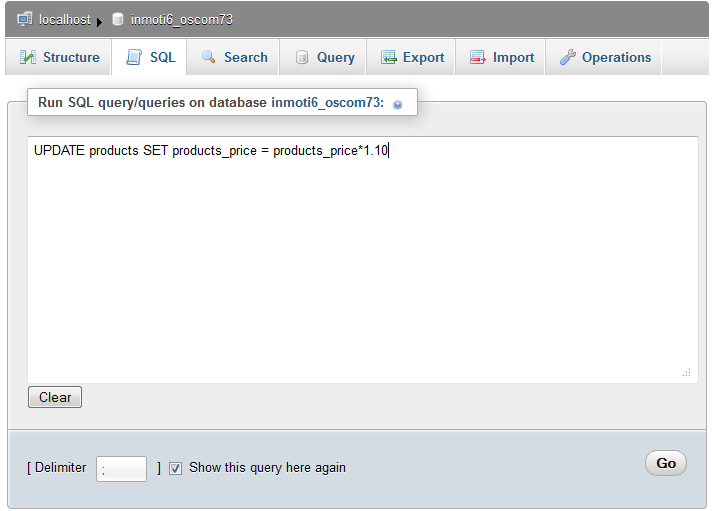The width and height of the screenshot is (713, 511).
Task: Click the Structure tab icon
Action: (x=28, y=58)
